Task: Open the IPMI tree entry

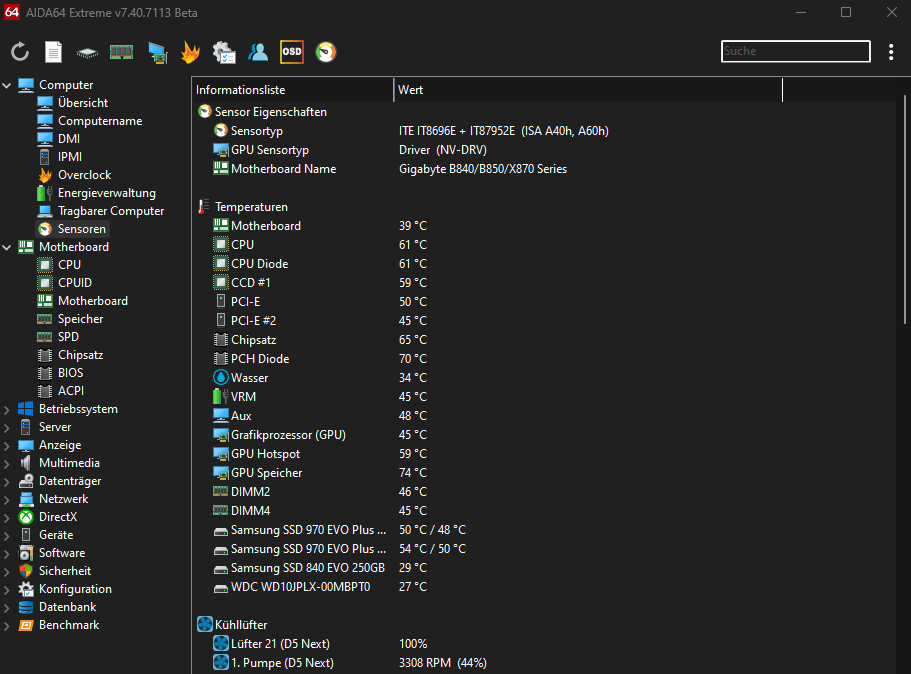Action: (x=60, y=157)
